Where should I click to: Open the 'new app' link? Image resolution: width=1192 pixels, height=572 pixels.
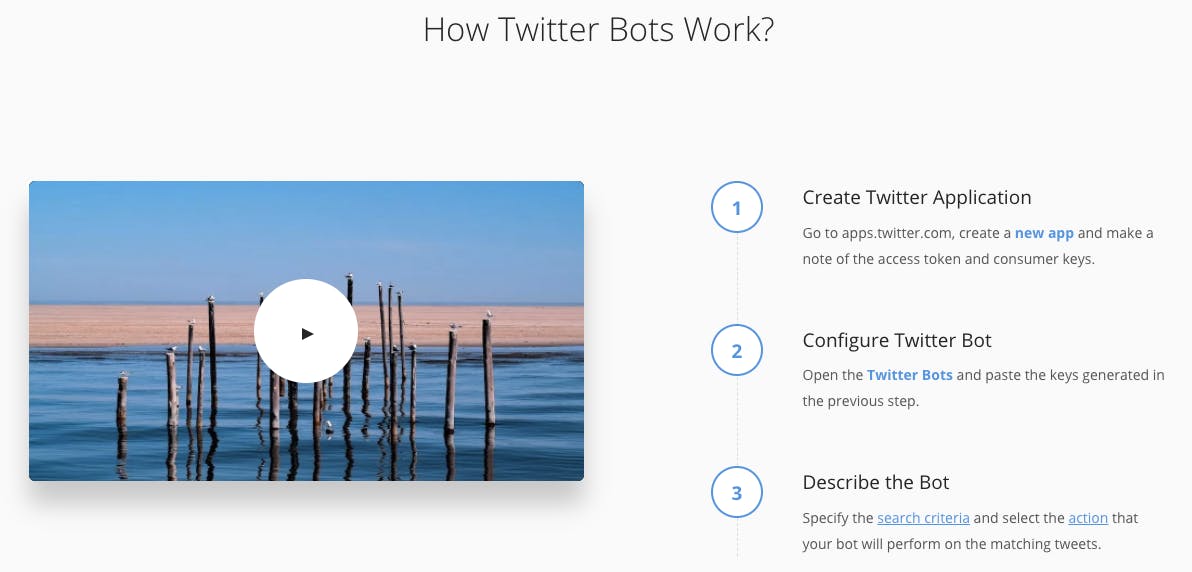(1044, 233)
